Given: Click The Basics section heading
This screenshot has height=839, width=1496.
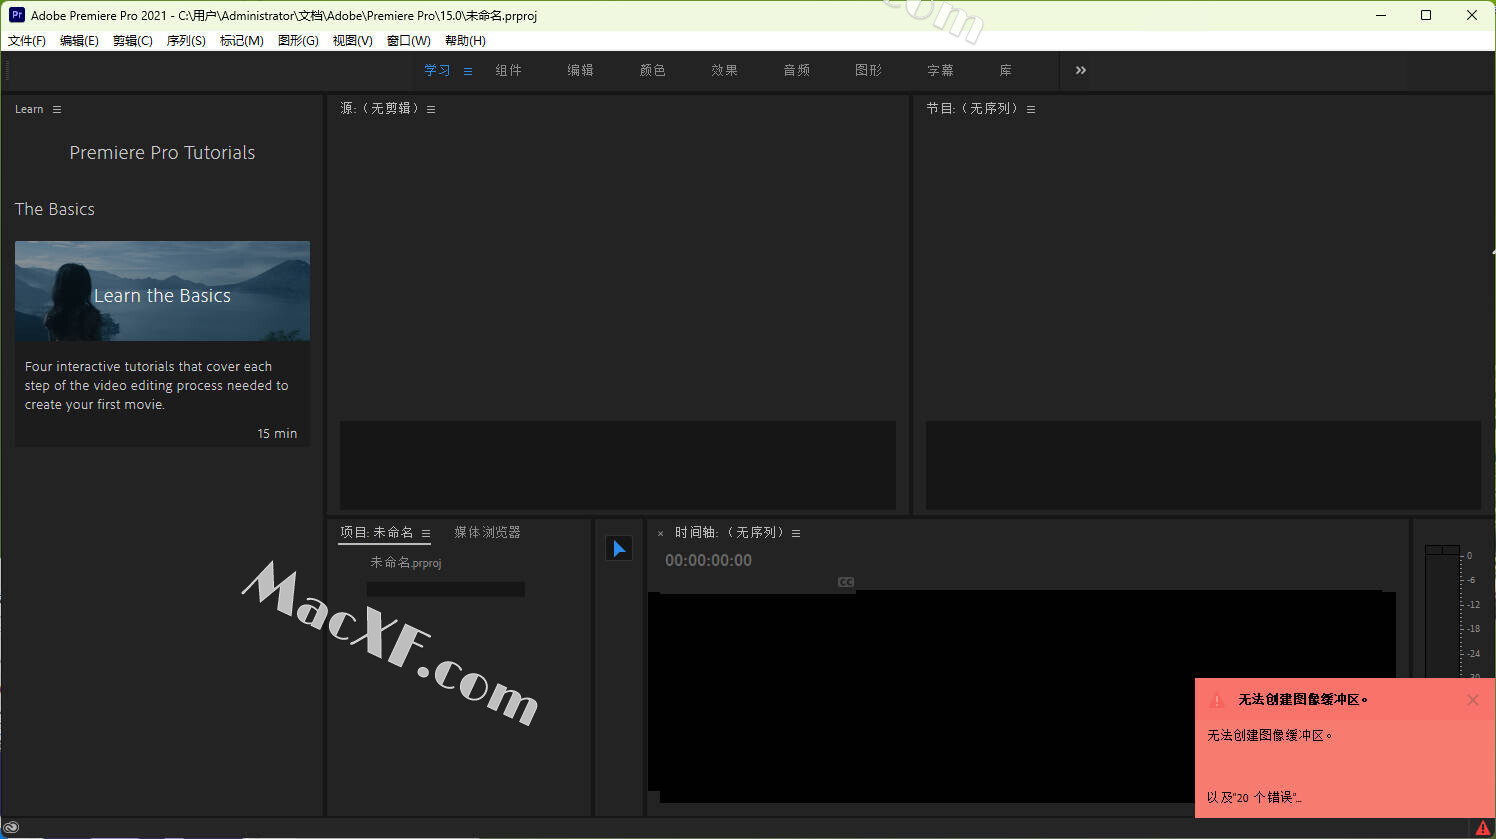Looking at the screenshot, I should tap(55, 209).
